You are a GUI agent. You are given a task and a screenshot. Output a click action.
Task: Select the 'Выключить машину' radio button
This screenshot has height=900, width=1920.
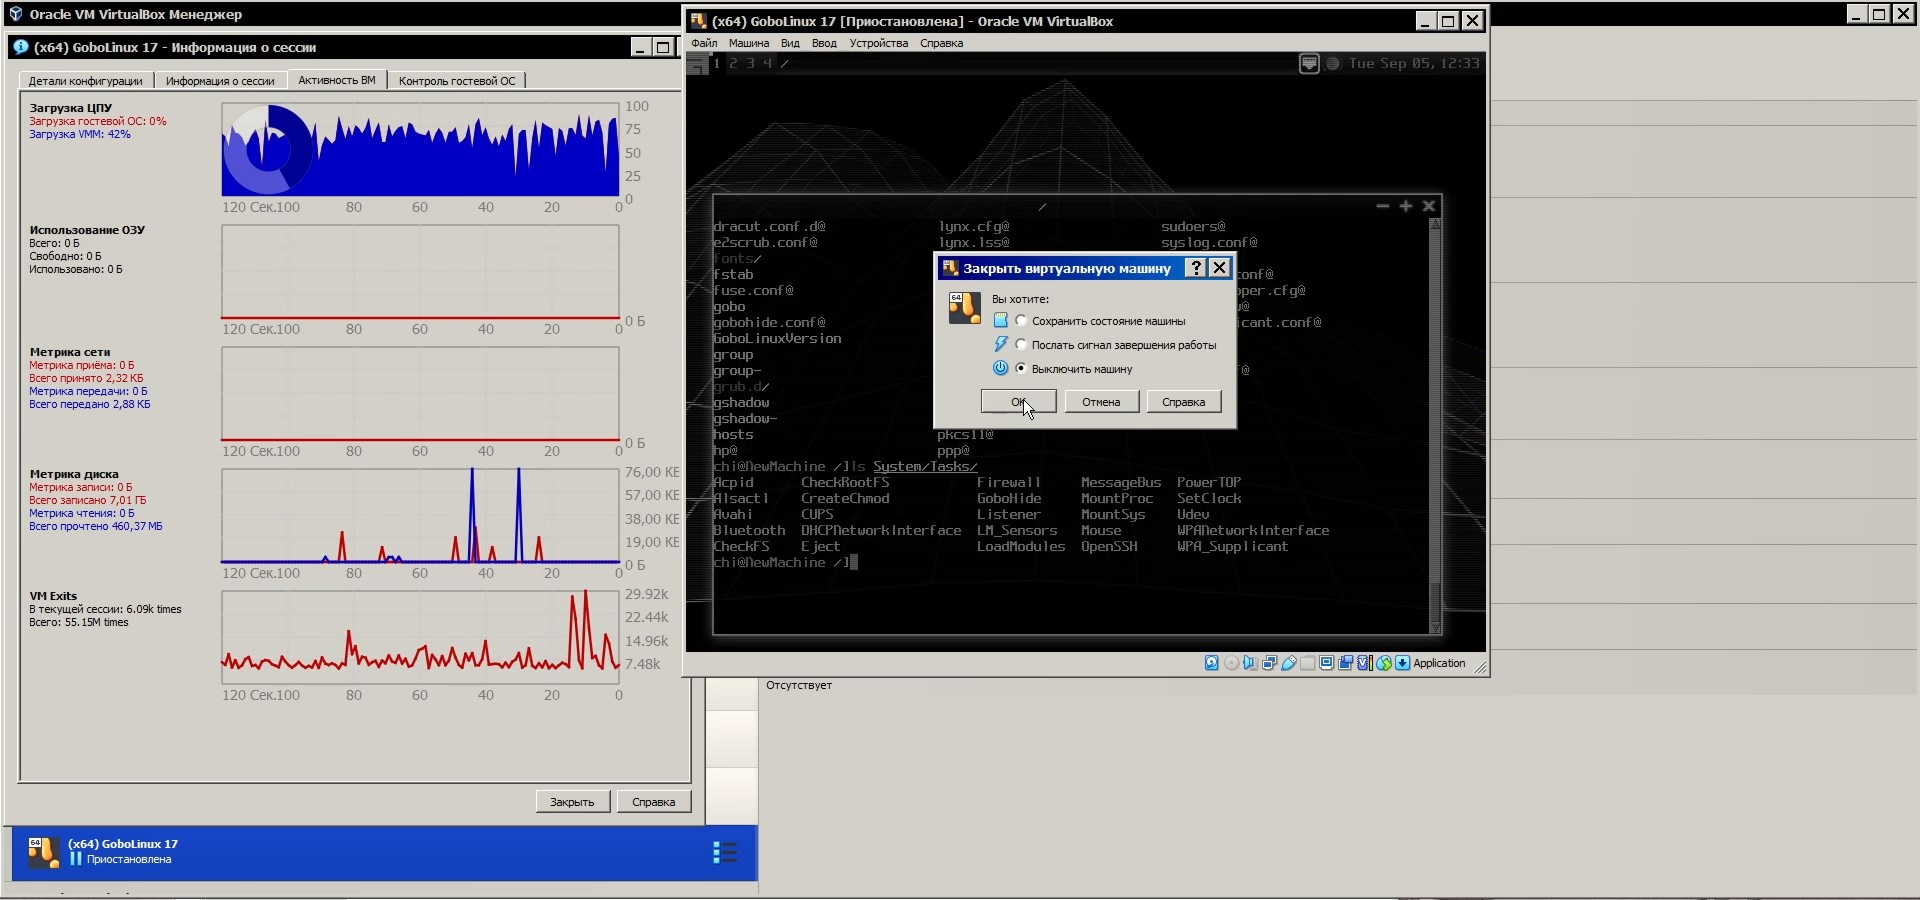[x=1021, y=369]
